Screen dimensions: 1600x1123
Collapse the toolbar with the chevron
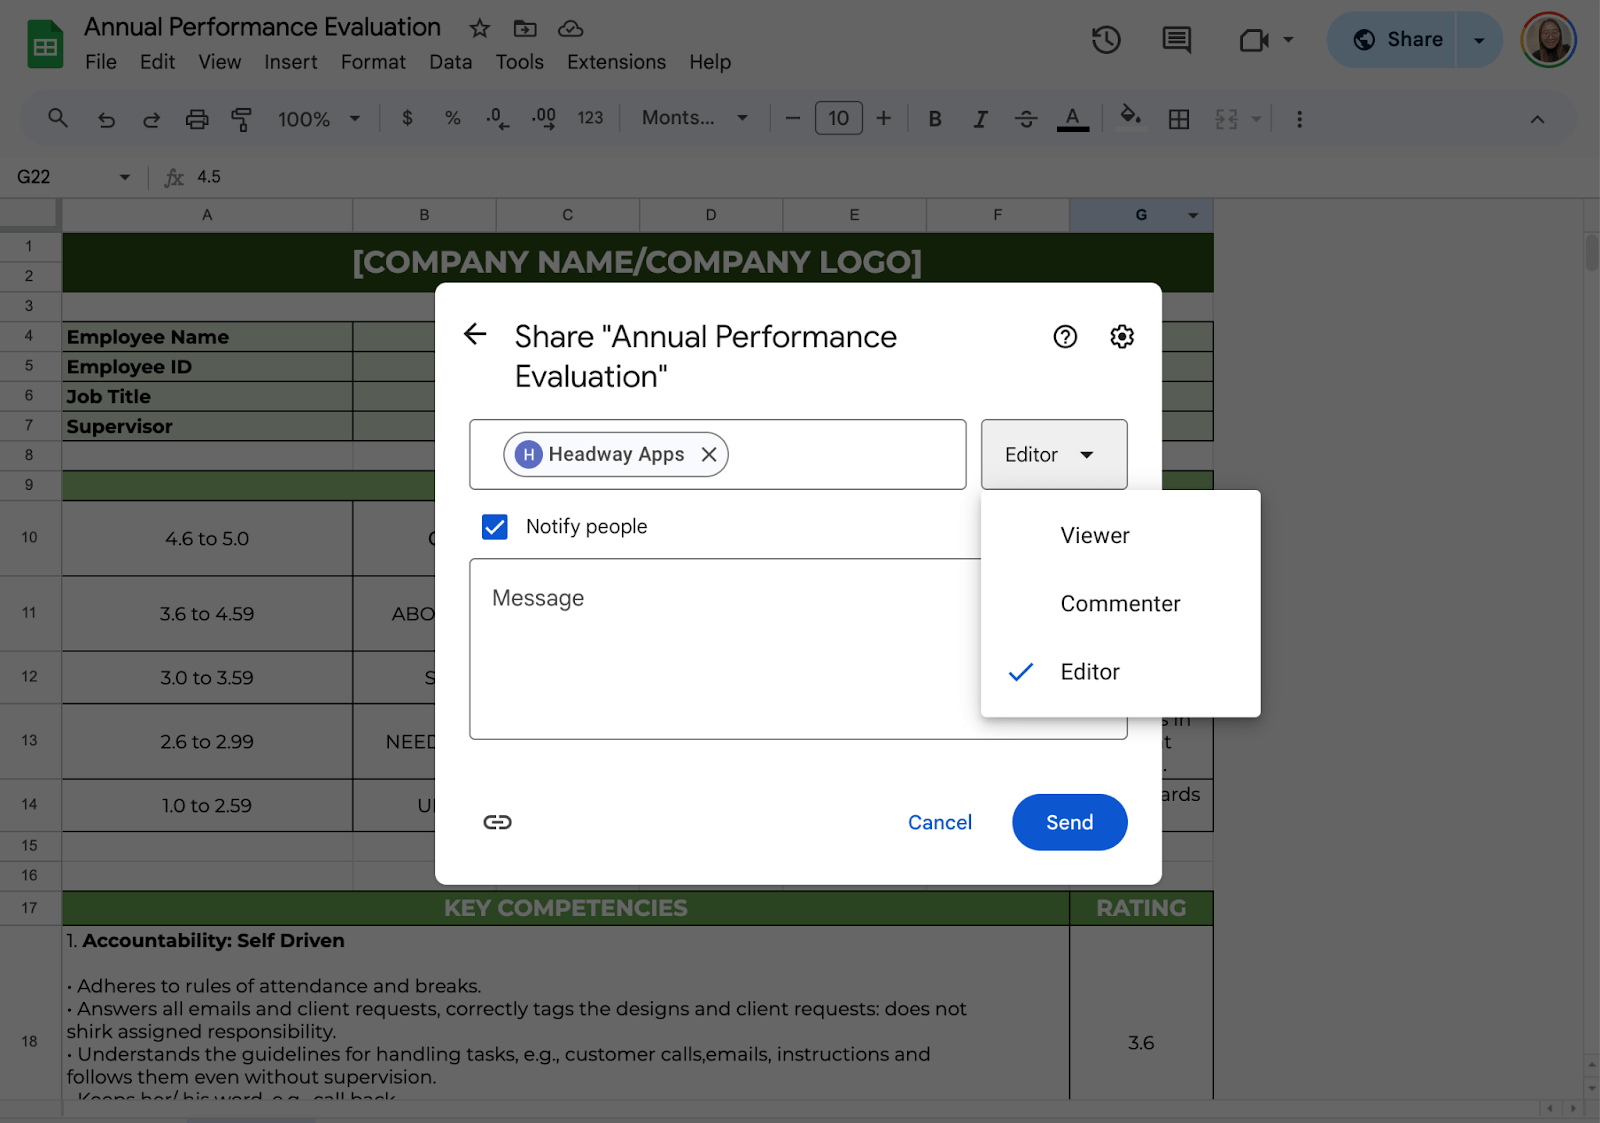[1537, 119]
